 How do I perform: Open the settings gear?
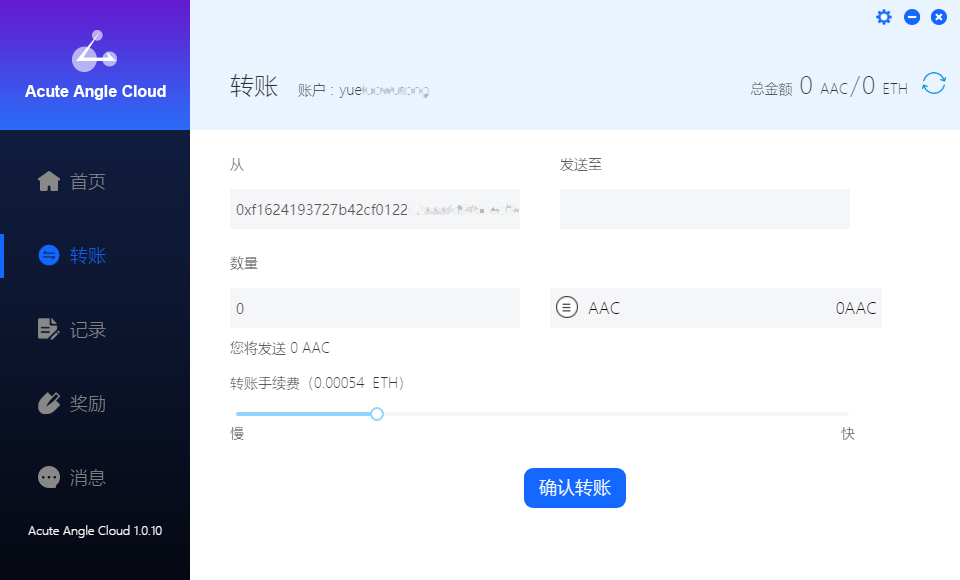point(883,17)
